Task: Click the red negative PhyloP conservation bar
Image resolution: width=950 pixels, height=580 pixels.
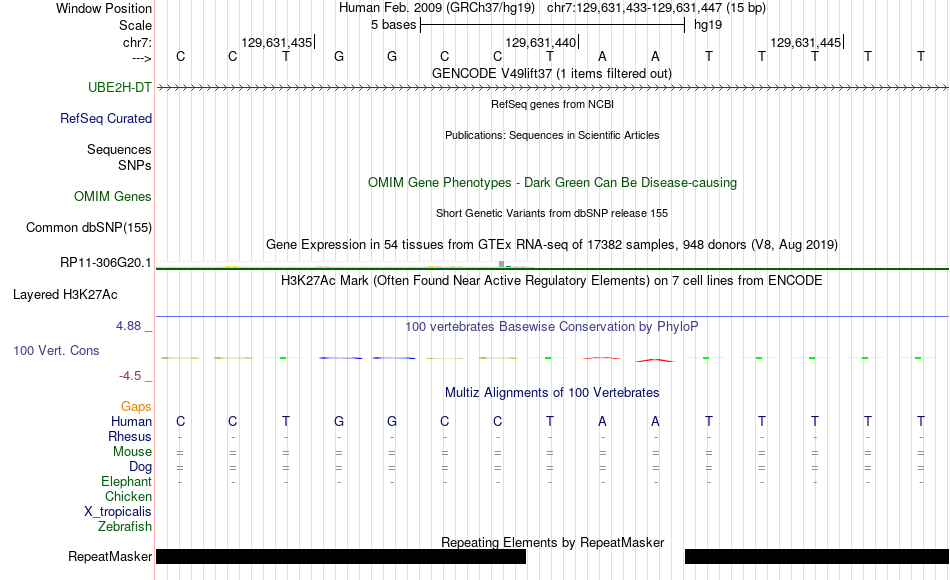Action: [655, 360]
